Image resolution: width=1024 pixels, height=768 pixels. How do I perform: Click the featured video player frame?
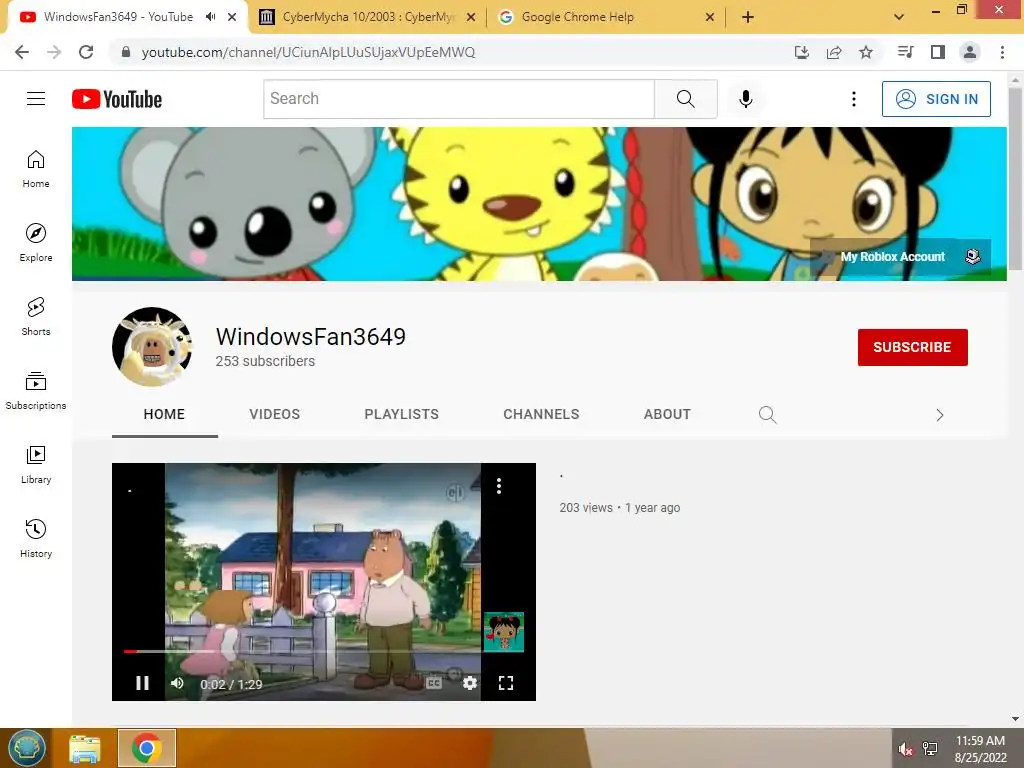coord(324,582)
